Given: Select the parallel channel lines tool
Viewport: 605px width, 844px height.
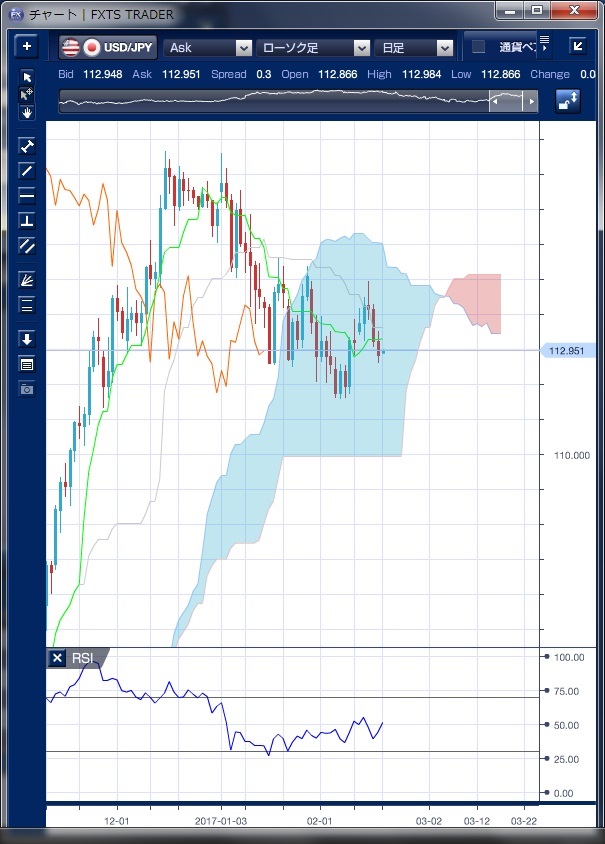Looking at the screenshot, I should tap(27, 245).
